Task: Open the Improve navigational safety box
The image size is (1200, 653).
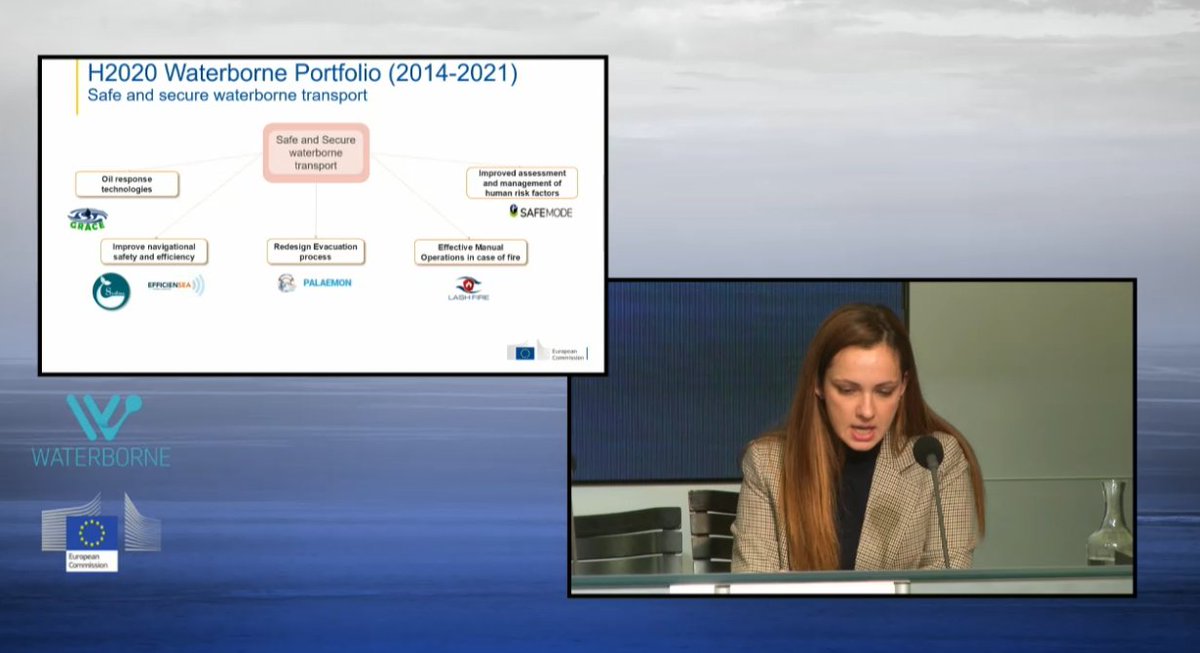Action: [x=155, y=251]
